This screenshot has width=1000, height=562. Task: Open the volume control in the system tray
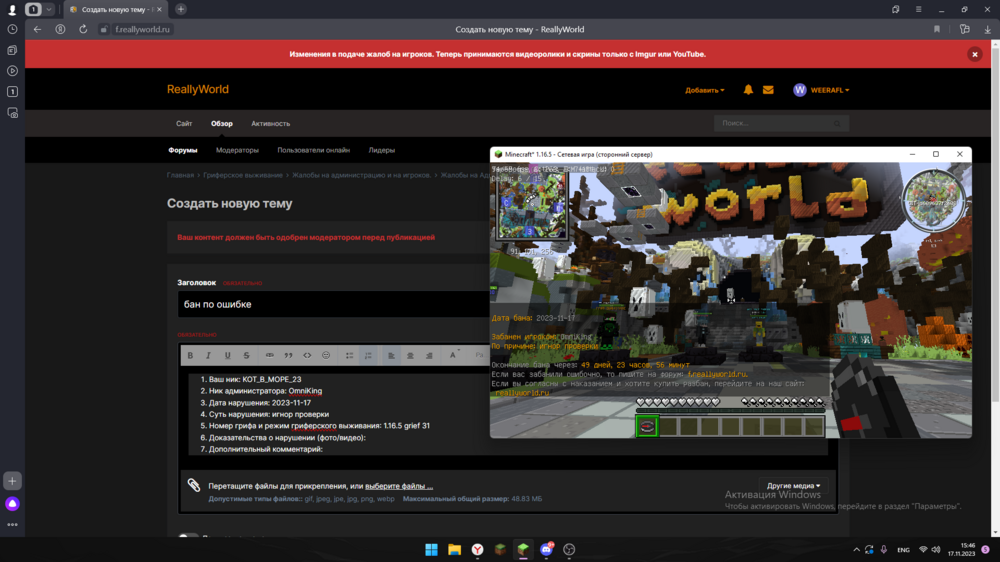tap(936, 550)
